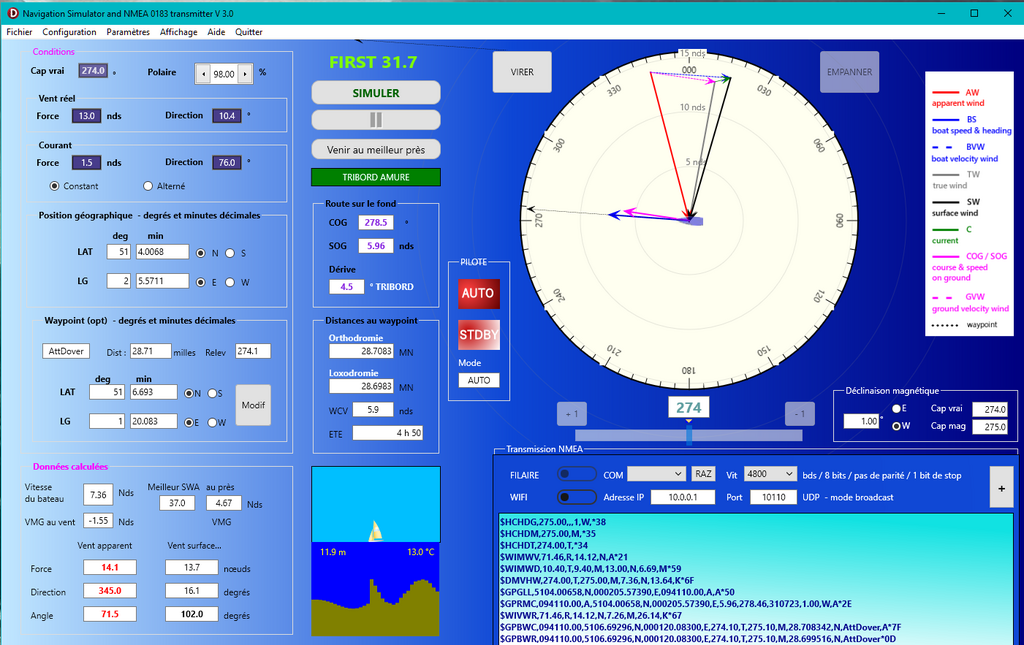
Task: Click the Courant Direction field
Action: point(227,163)
